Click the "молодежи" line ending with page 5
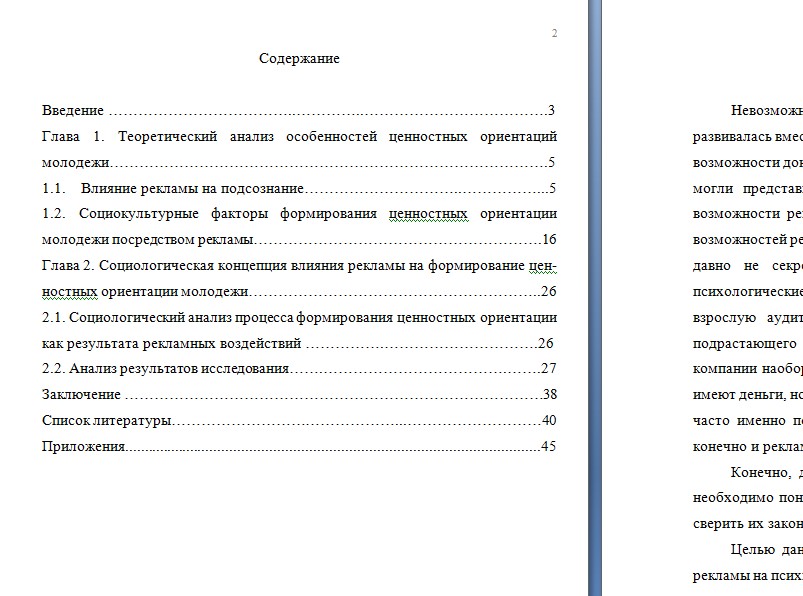The height and width of the screenshot is (596, 803). coord(299,162)
